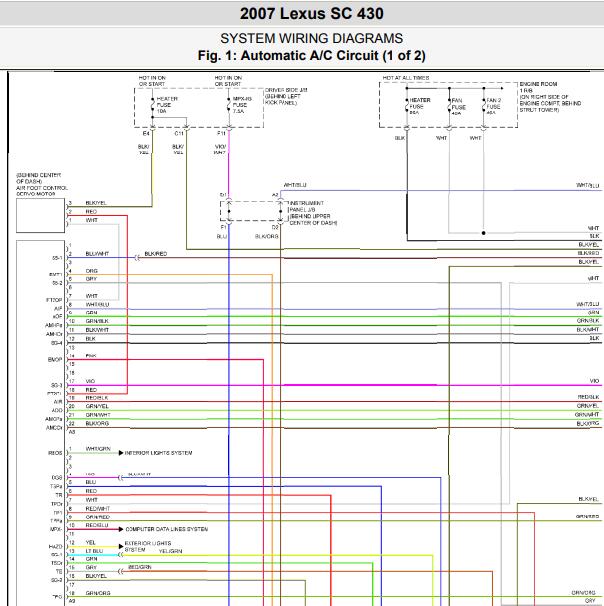Click the 'SYSTEM WIRING DIAGRAMS' heading
This screenshot has width=604, height=606.
pyautogui.click(x=311, y=38)
